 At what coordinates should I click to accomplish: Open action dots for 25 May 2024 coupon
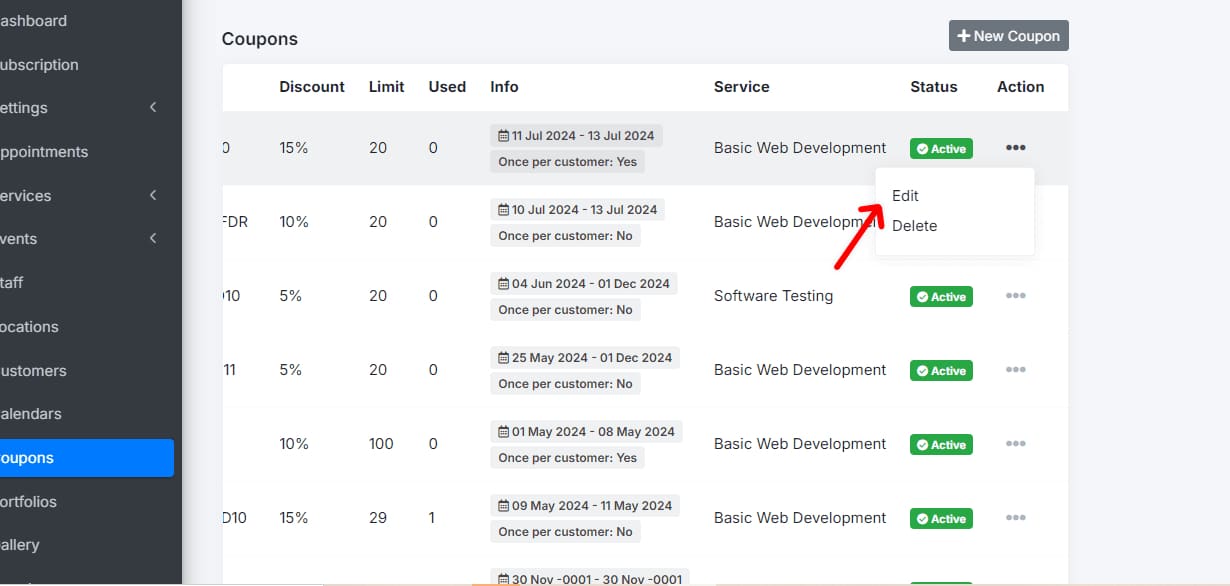tap(1015, 370)
